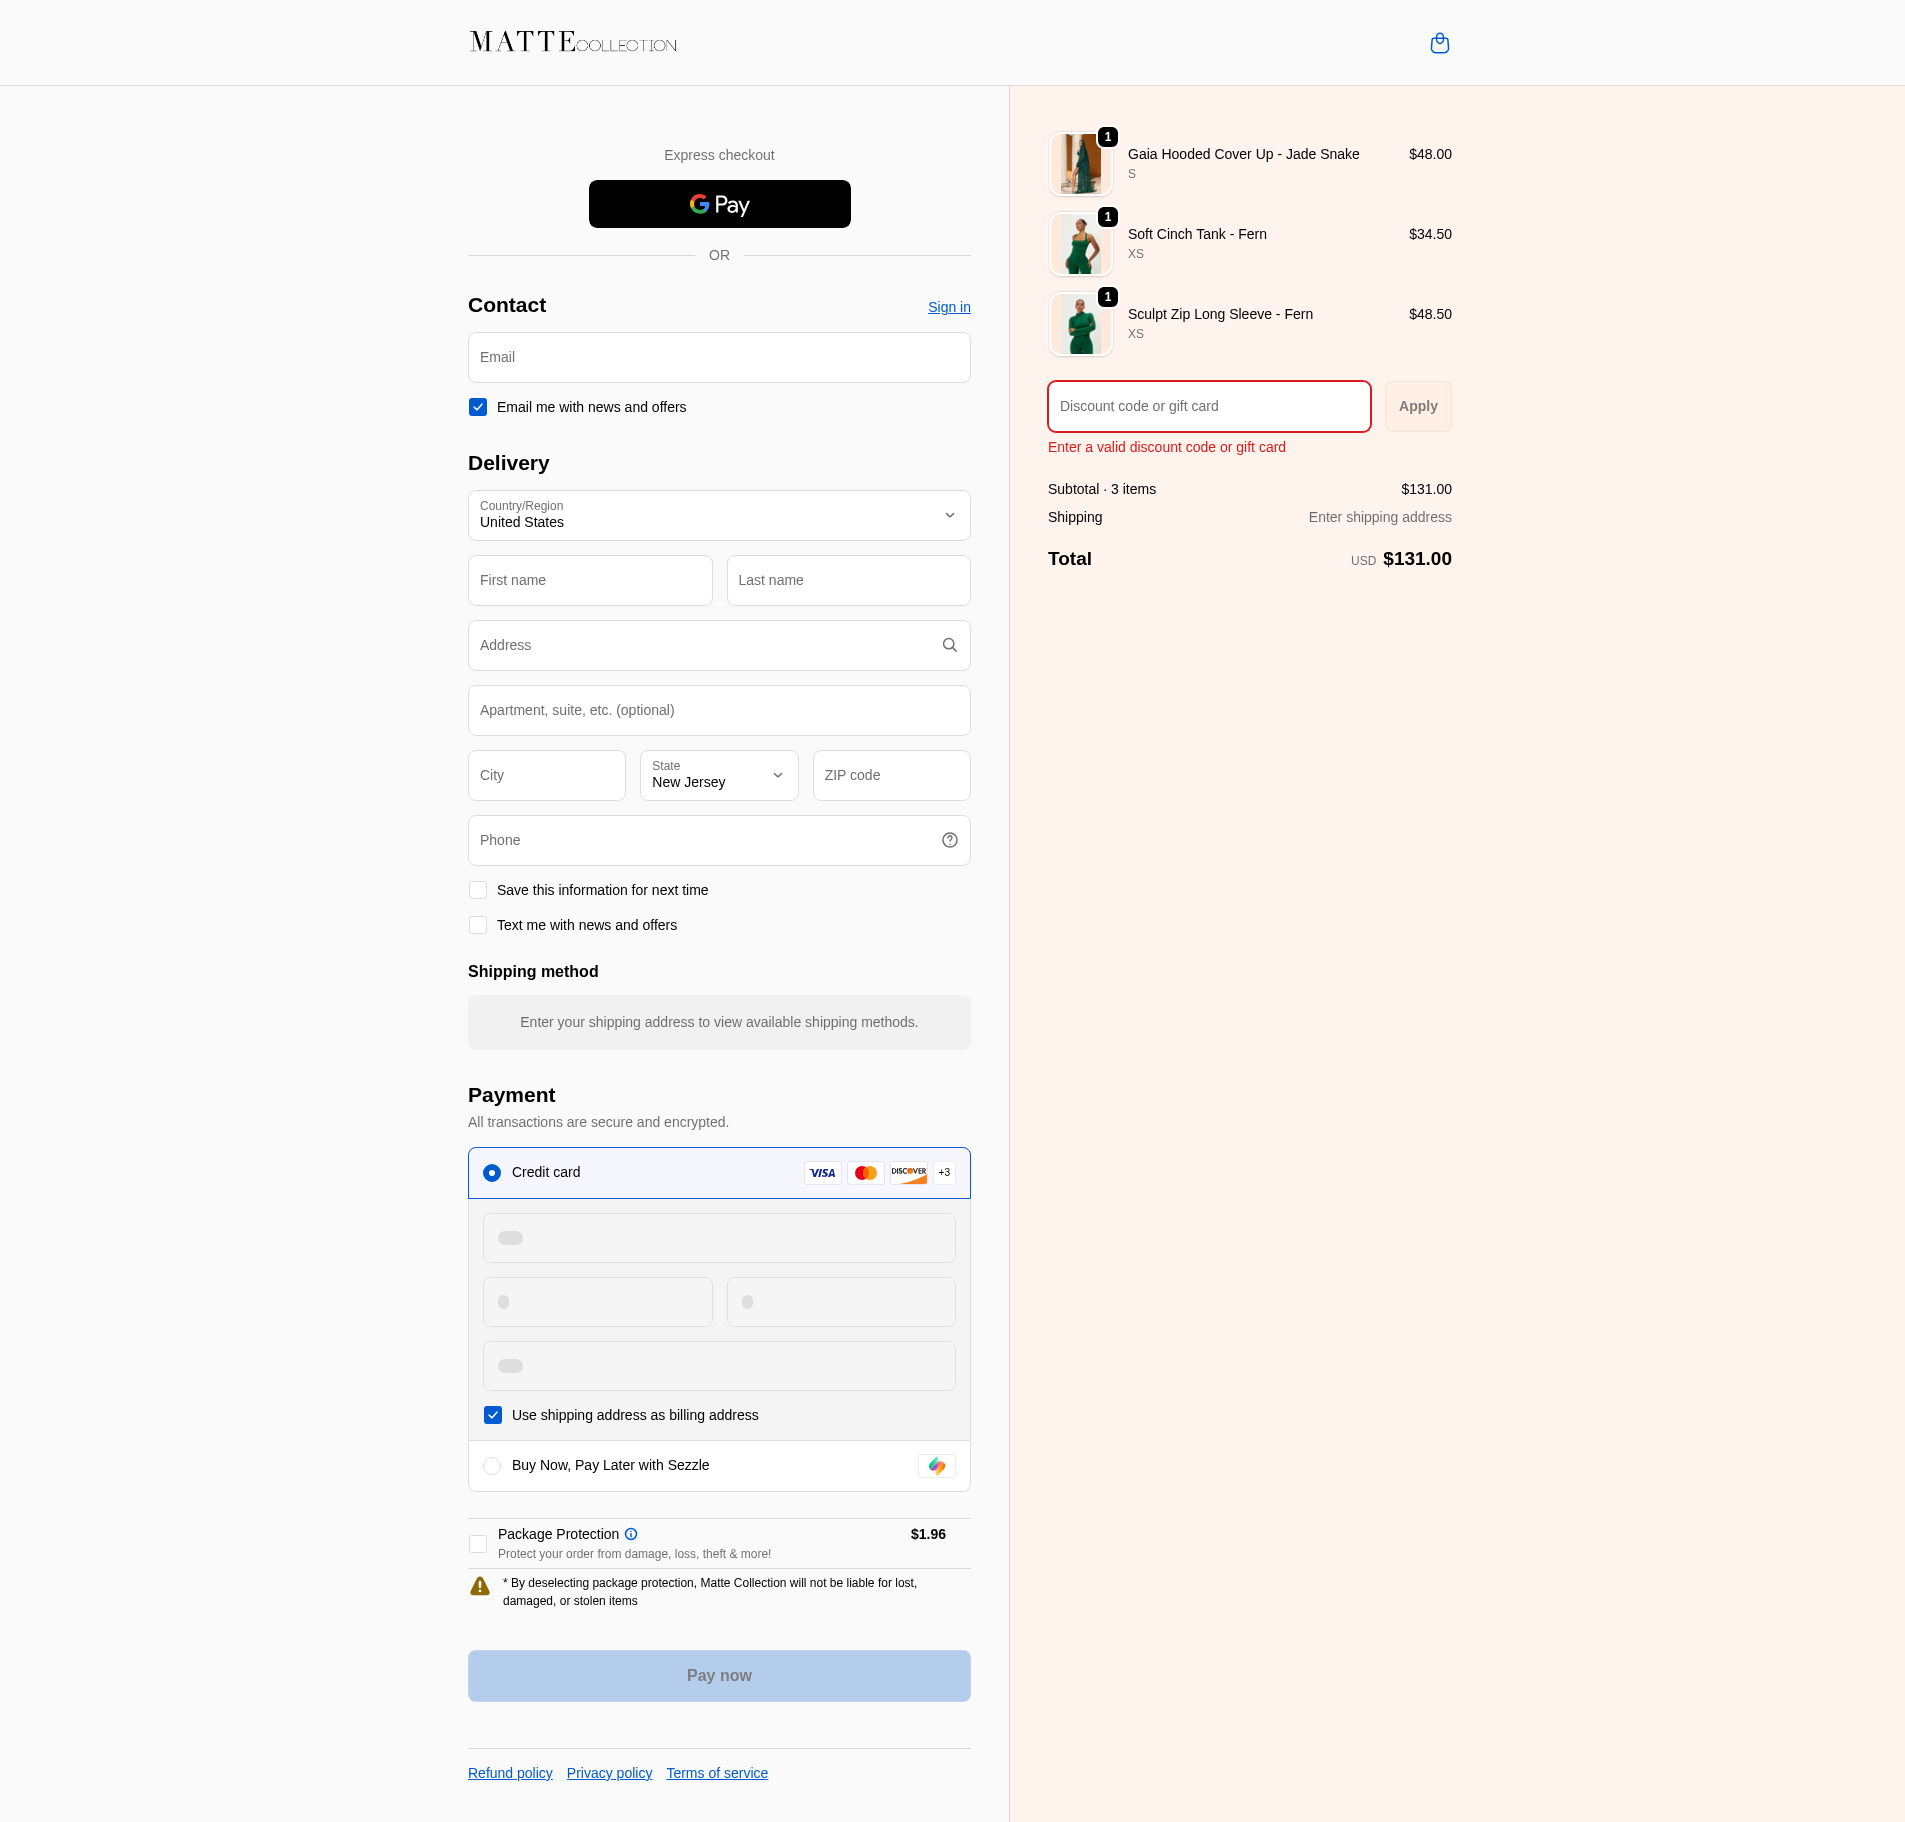Screen dimensions: 1905x1822
Task: Focus the Discount code or gift card field
Action: [1208, 406]
